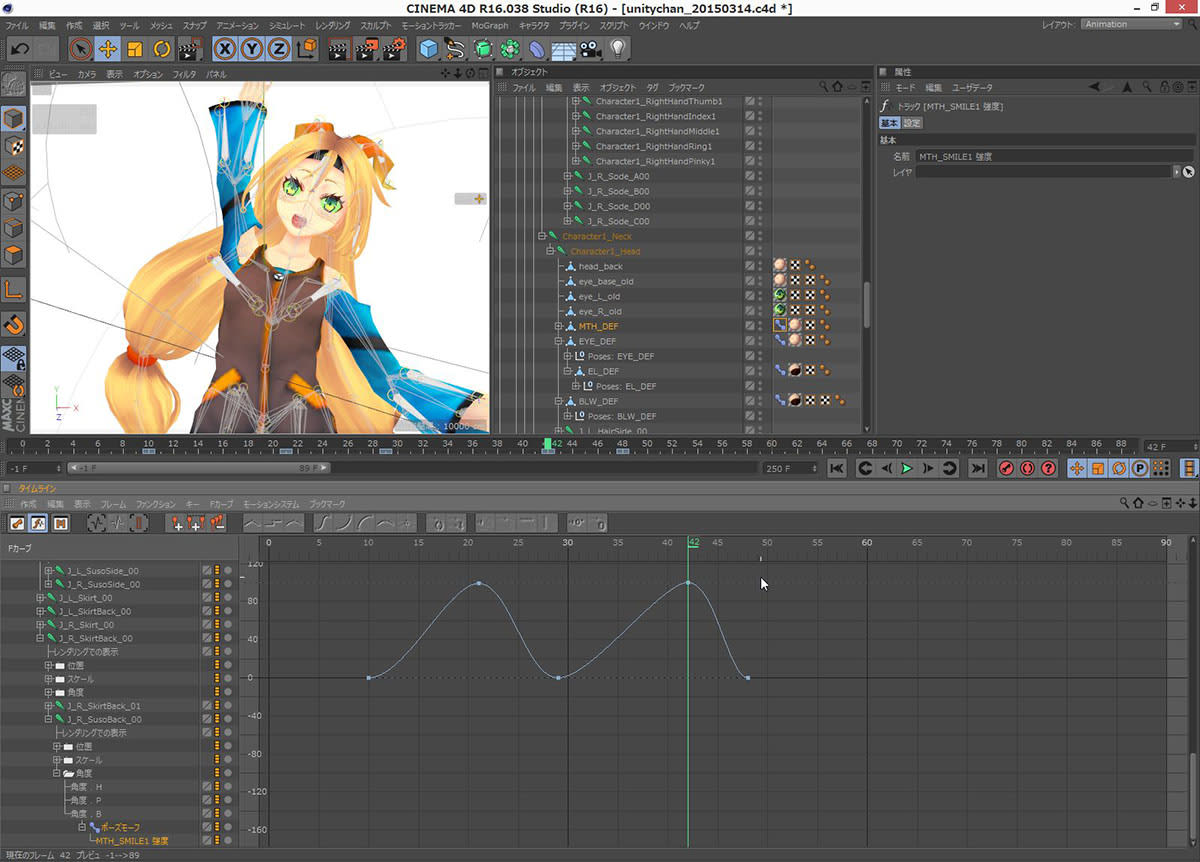Open the アニメーション menu

point(237,24)
